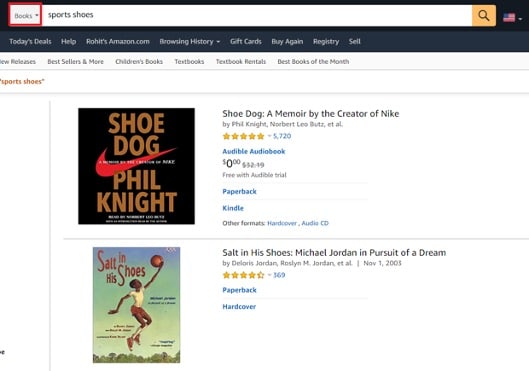Open the Books category dropdown
This screenshot has width=529, height=371.
coord(26,16)
